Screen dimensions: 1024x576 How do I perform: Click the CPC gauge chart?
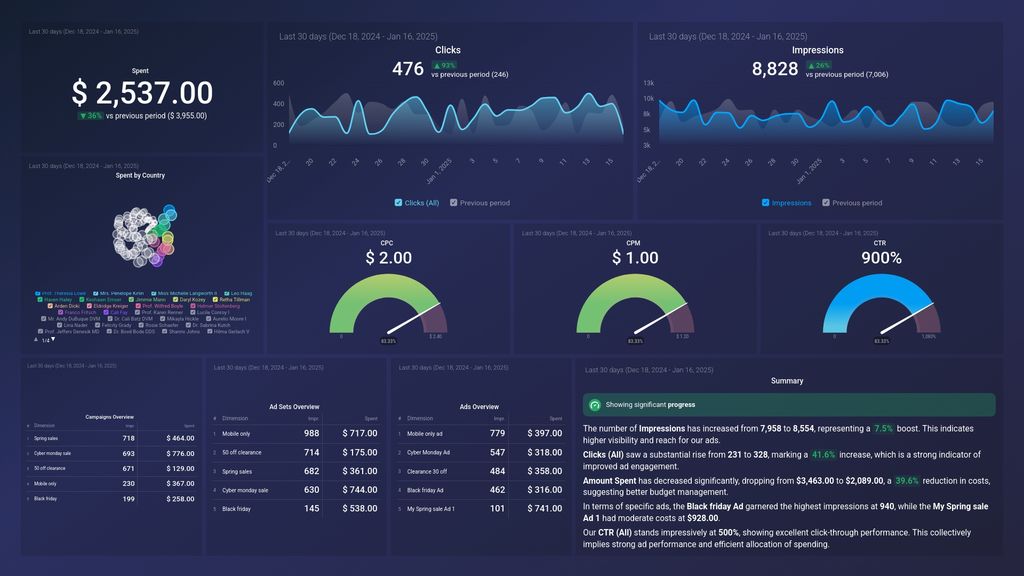[389, 305]
